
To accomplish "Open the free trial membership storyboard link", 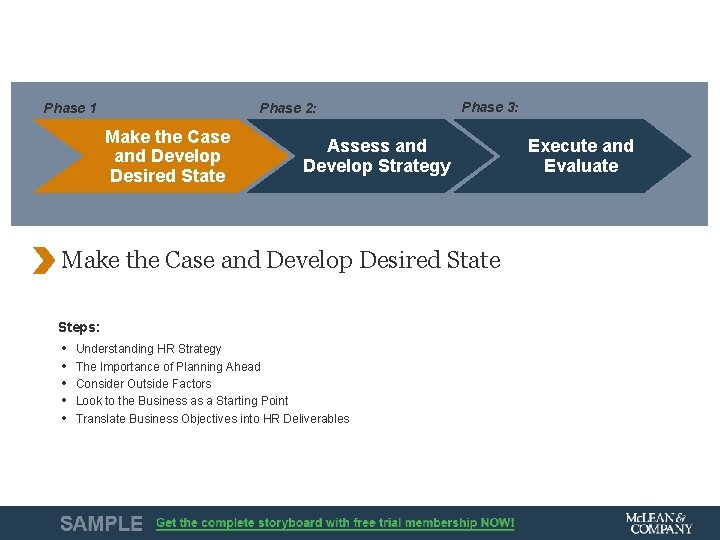I will [x=335, y=523].
